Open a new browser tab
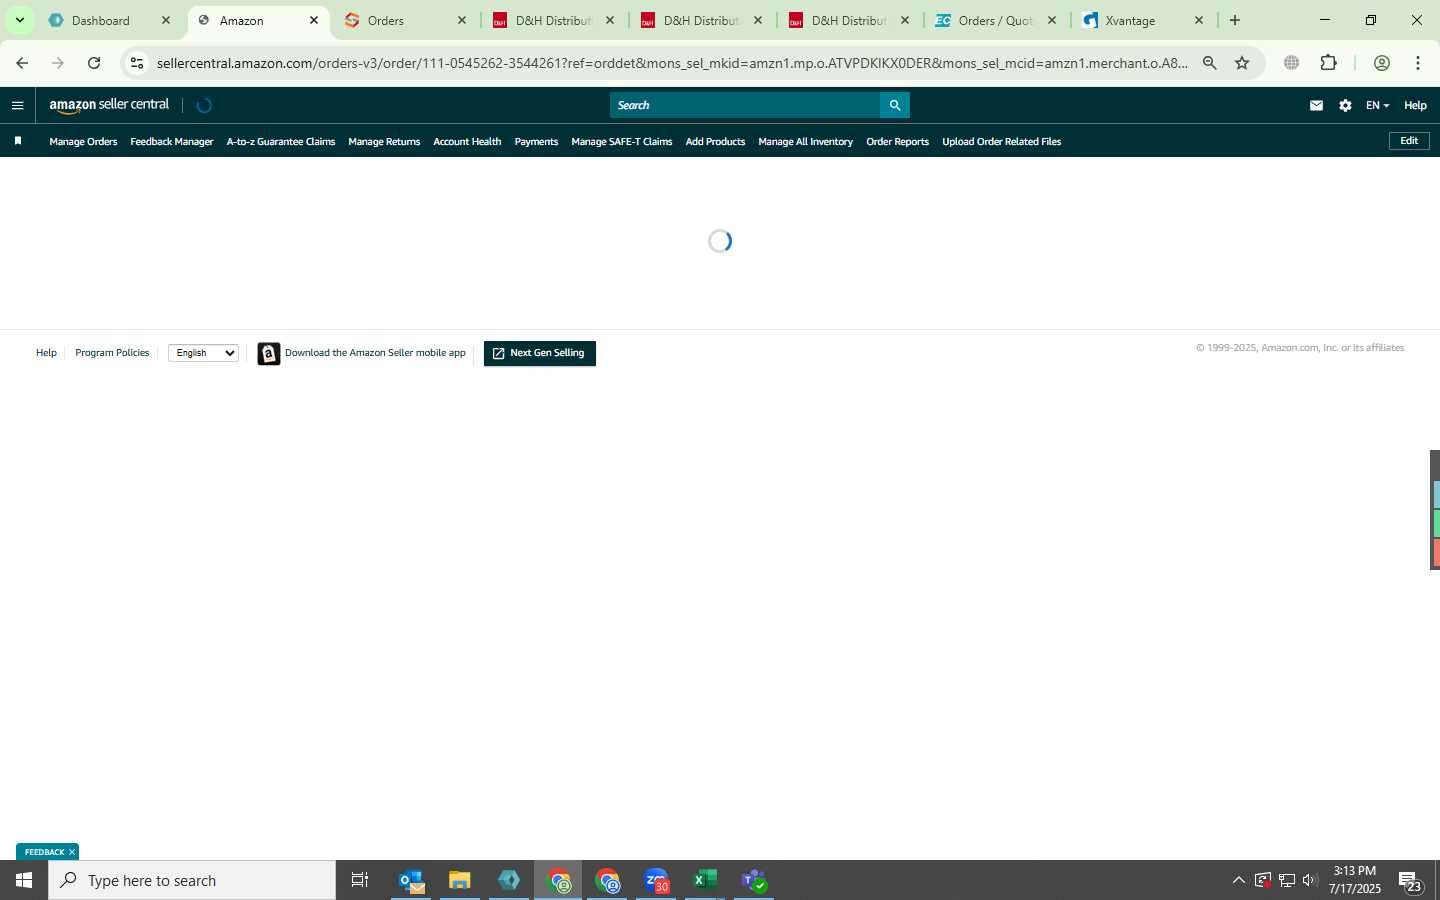1440x900 pixels. coord(1235,20)
